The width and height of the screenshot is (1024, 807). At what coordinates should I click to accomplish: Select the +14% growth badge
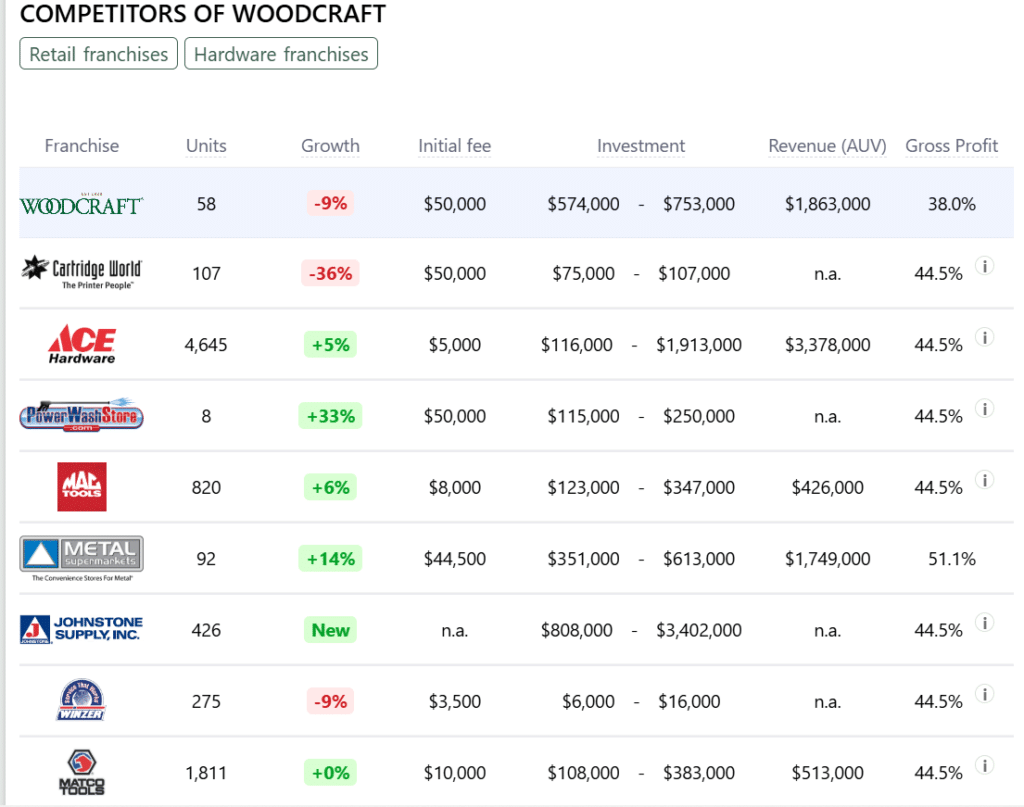tap(330, 559)
